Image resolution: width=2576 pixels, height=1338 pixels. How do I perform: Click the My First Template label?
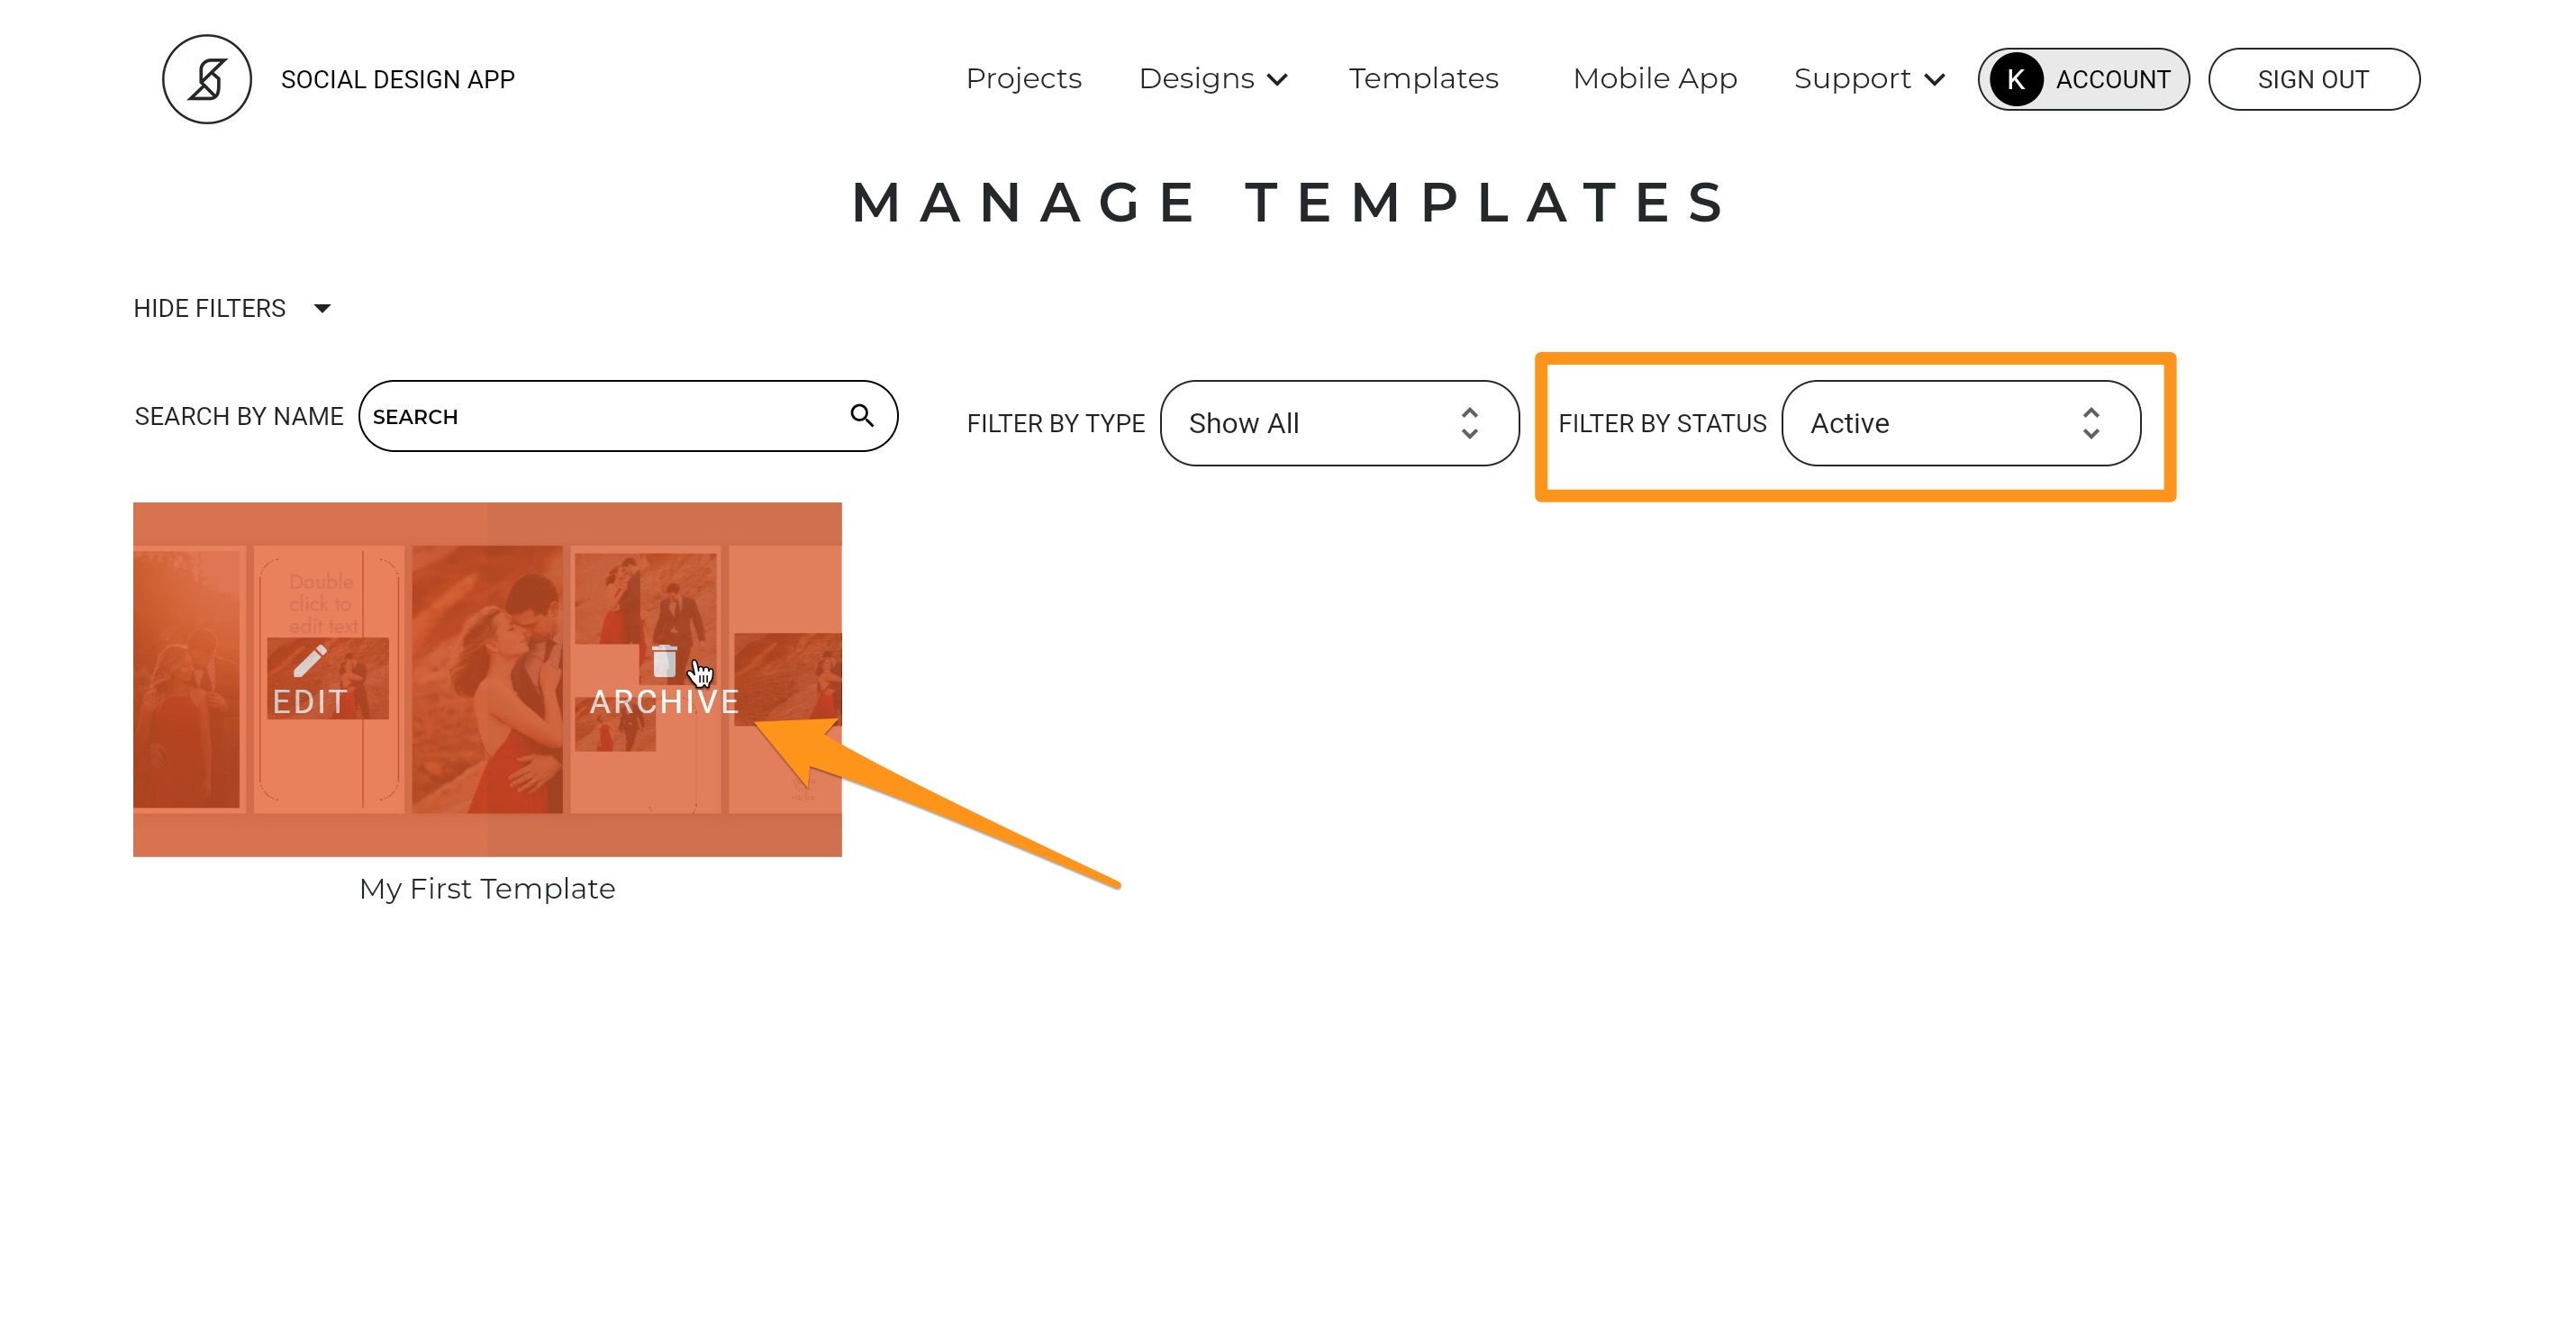[487, 888]
